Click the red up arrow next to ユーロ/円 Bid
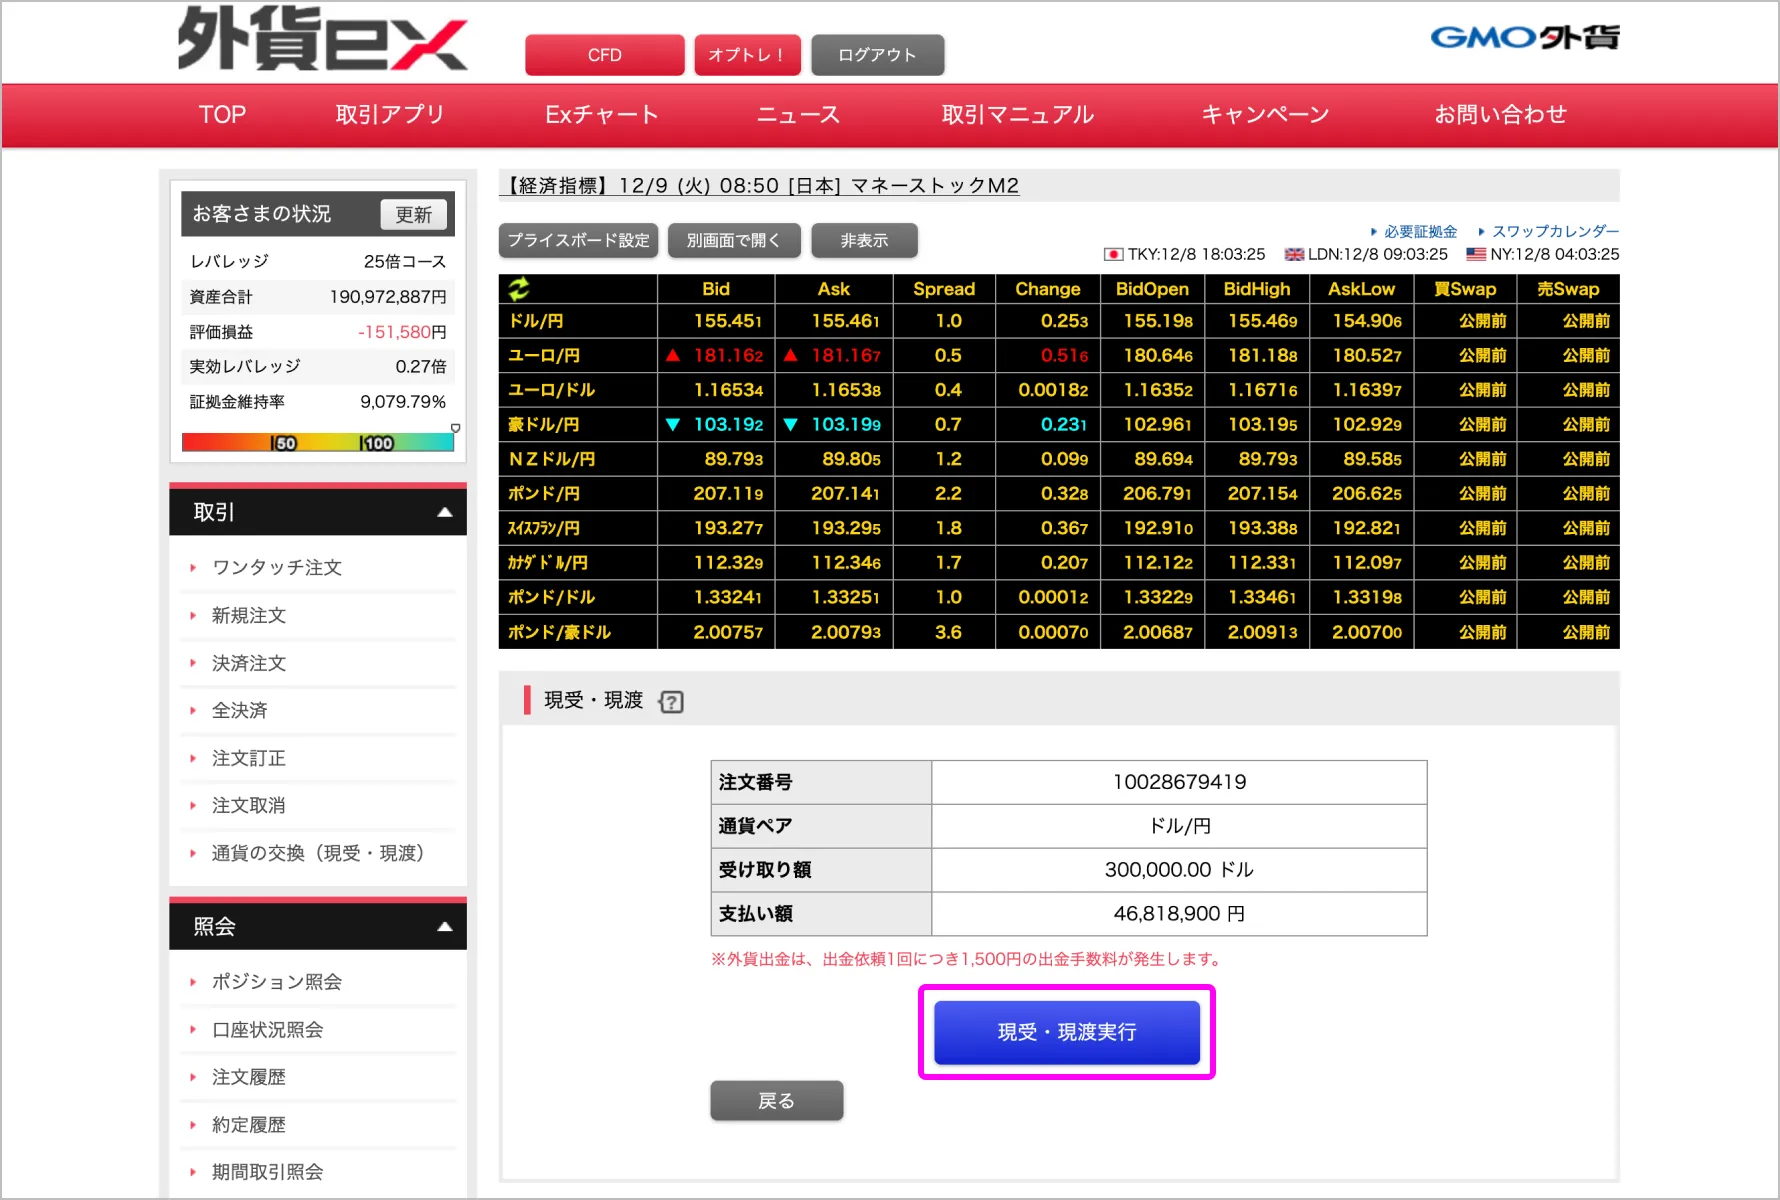1780x1200 pixels. point(673,355)
